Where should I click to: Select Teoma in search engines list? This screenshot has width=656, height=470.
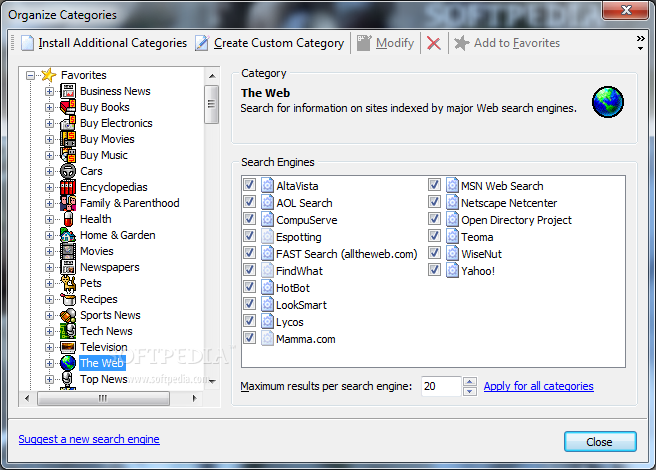coord(477,237)
